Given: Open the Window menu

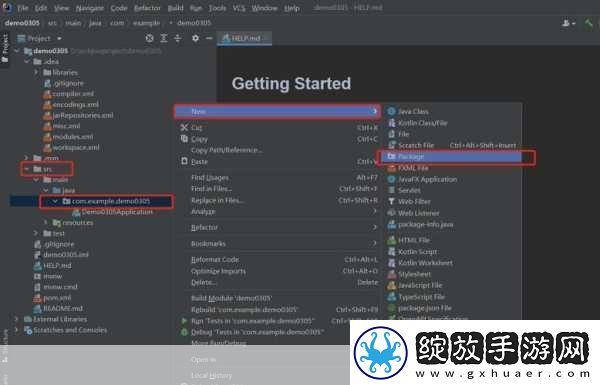Looking at the screenshot, I should pos(264,8).
